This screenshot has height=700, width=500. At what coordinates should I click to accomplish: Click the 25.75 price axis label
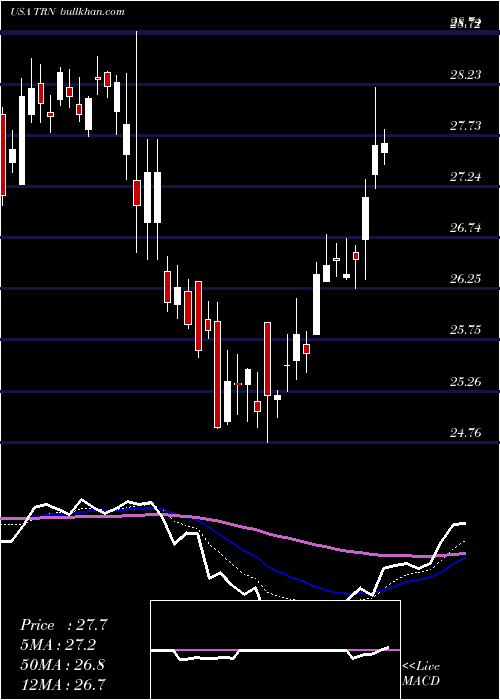(x=466, y=330)
